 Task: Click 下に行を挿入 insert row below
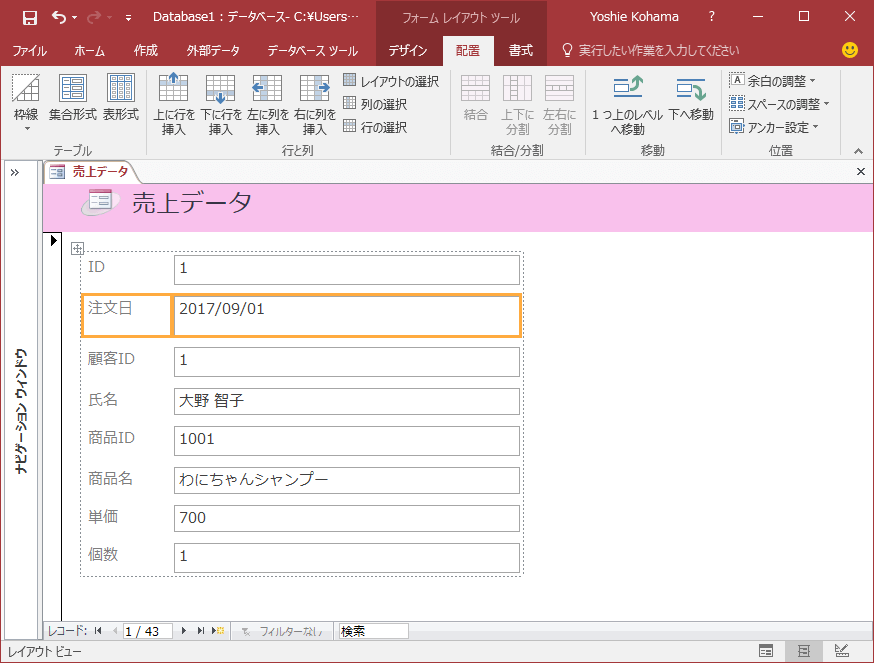[221, 105]
